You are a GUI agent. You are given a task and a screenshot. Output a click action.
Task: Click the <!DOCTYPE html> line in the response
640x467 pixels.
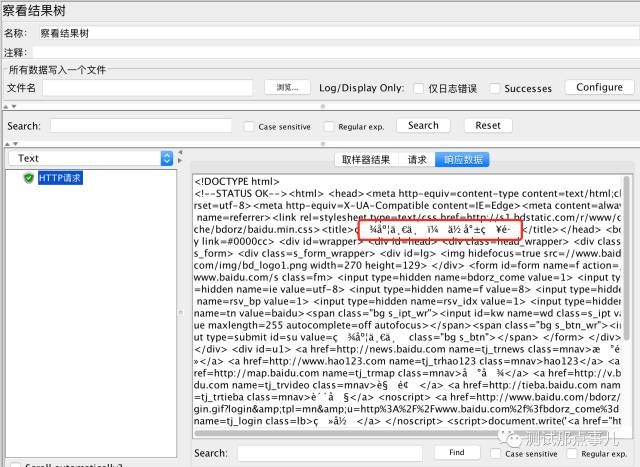tap(237, 181)
